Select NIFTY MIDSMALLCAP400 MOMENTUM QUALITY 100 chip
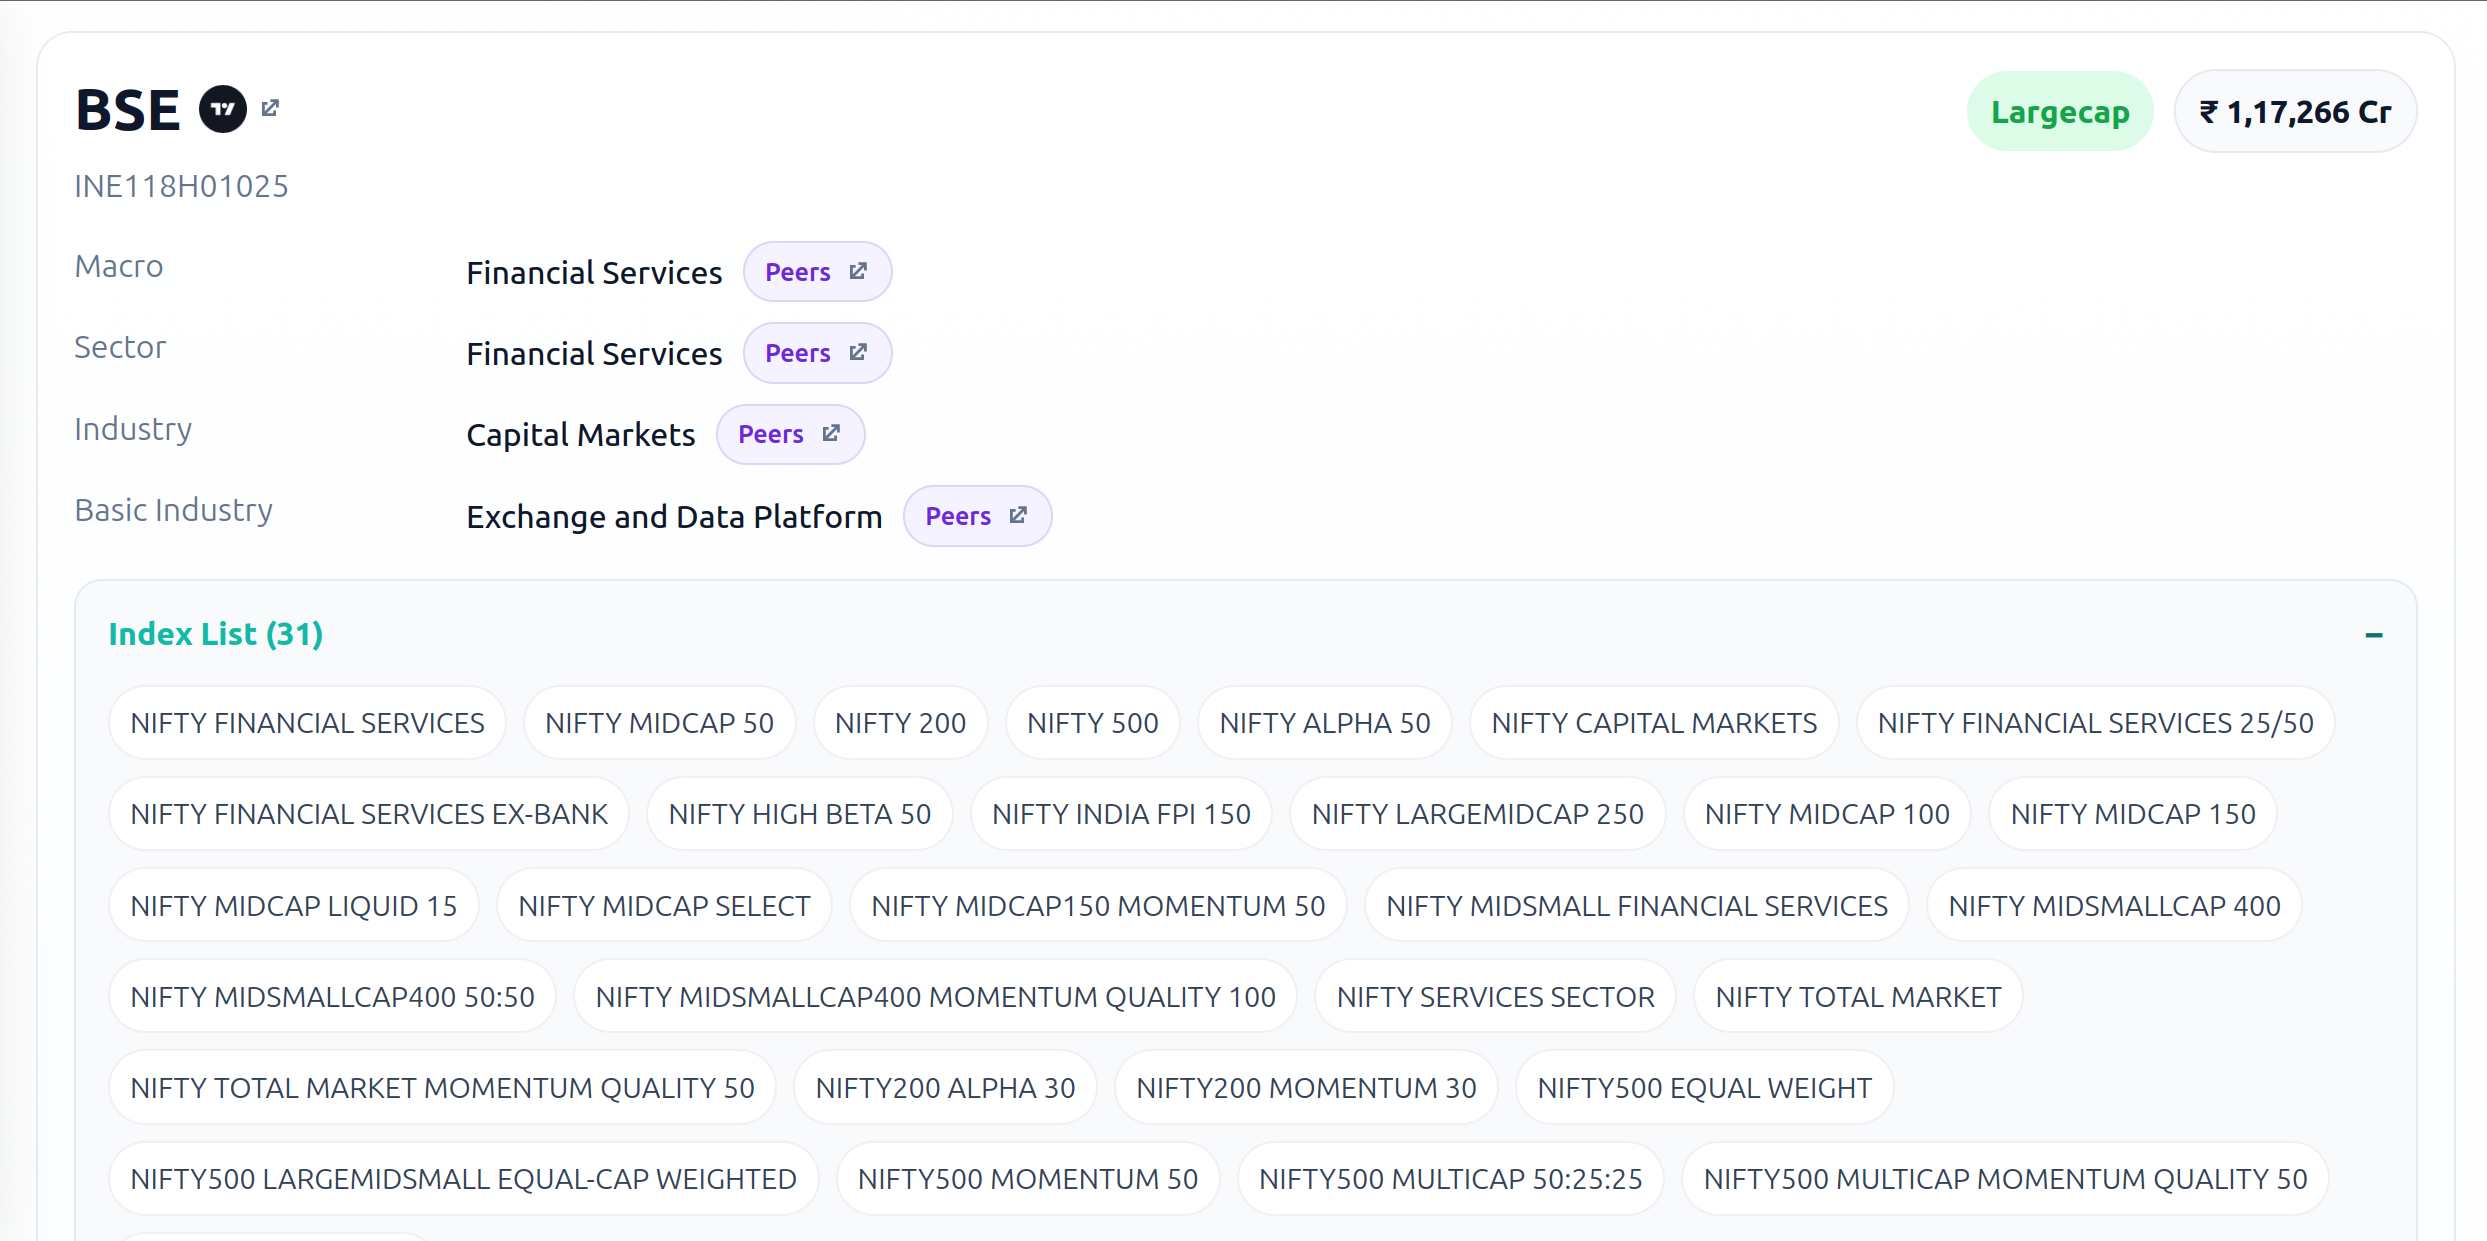Screen dimensions: 2487x1241 pos(936,997)
